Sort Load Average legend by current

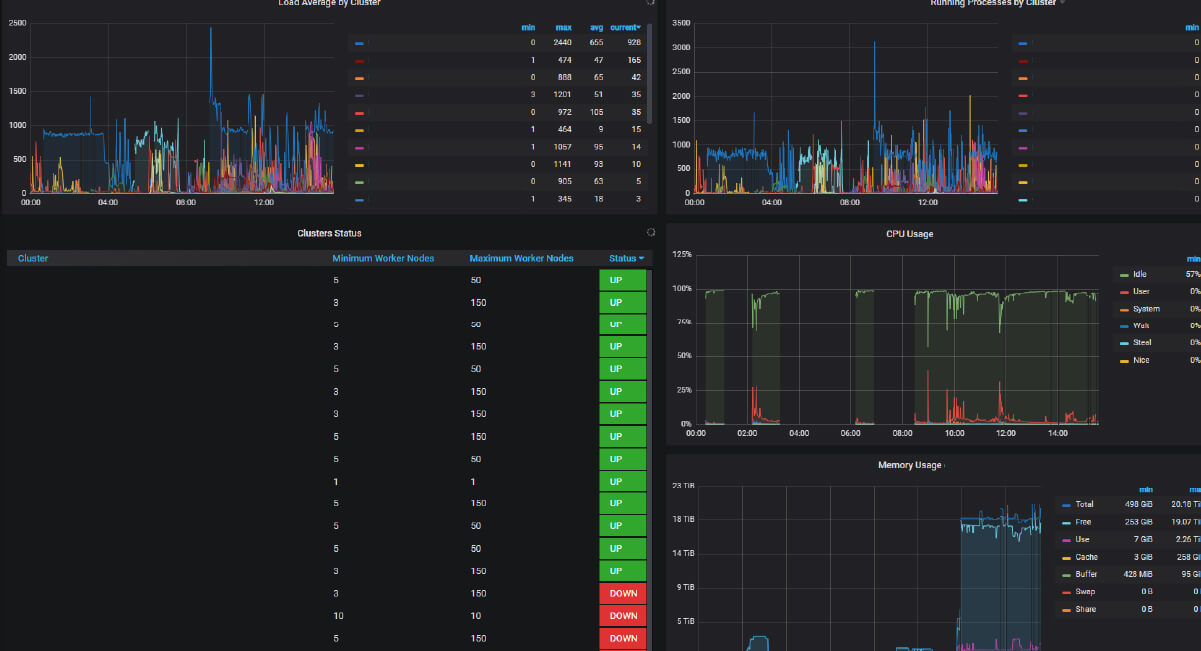pos(626,27)
